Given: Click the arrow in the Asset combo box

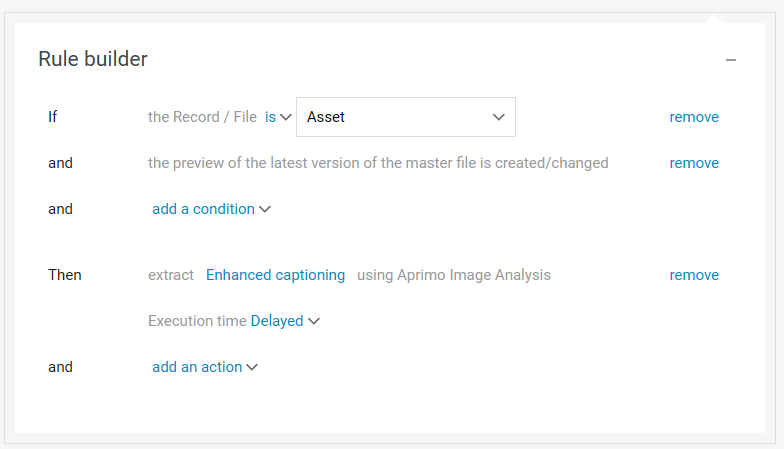Looking at the screenshot, I should (499, 117).
